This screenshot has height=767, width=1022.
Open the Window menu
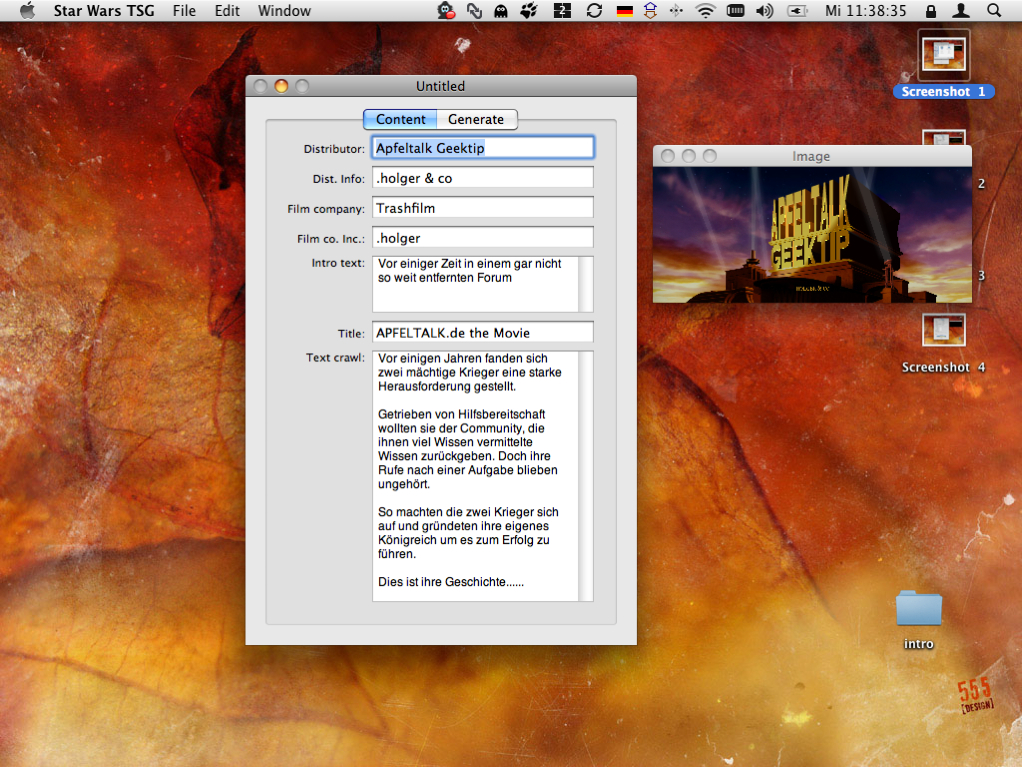pyautogui.click(x=284, y=10)
